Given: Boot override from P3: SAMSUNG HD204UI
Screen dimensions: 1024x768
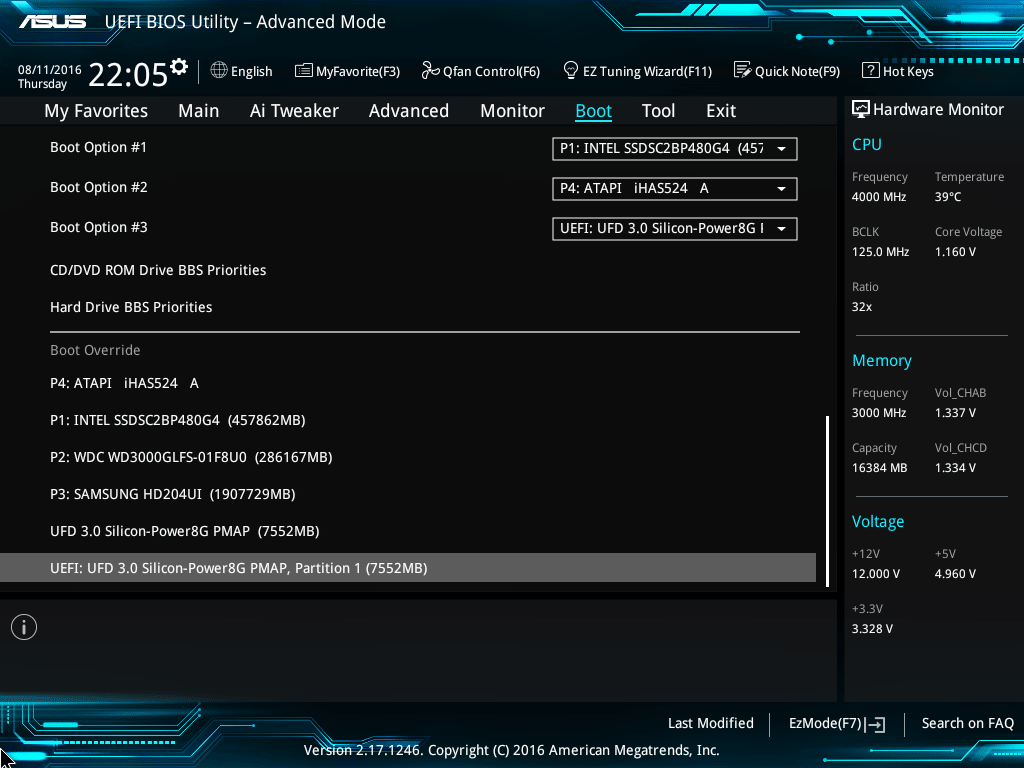Looking at the screenshot, I should [x=172, y=494].
